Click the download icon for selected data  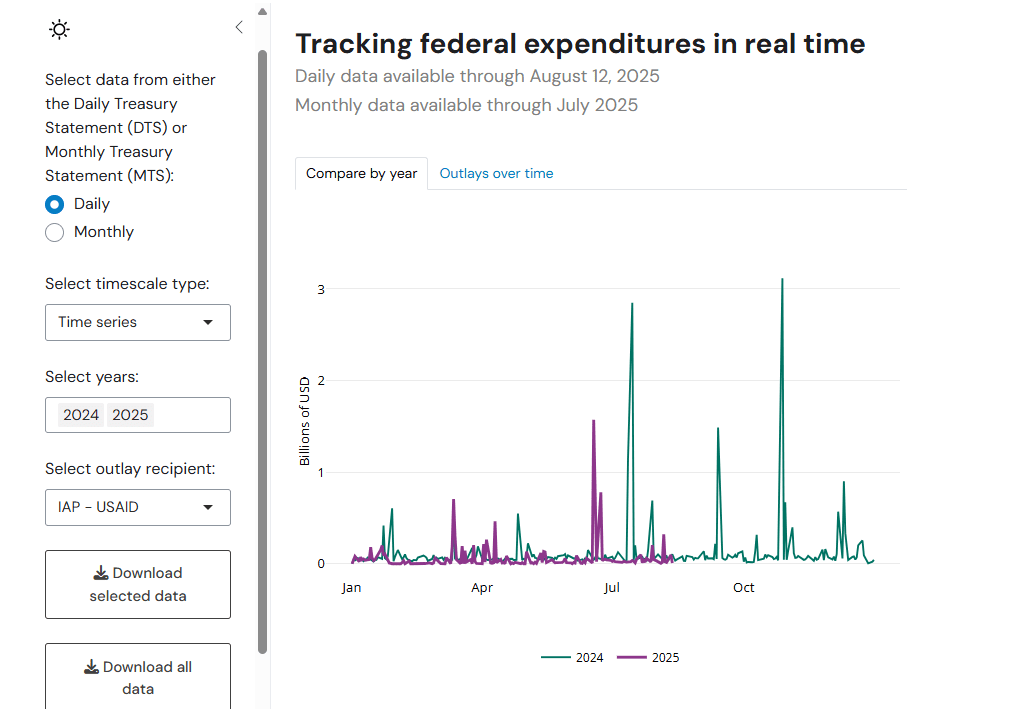click(x=101, y=573)
